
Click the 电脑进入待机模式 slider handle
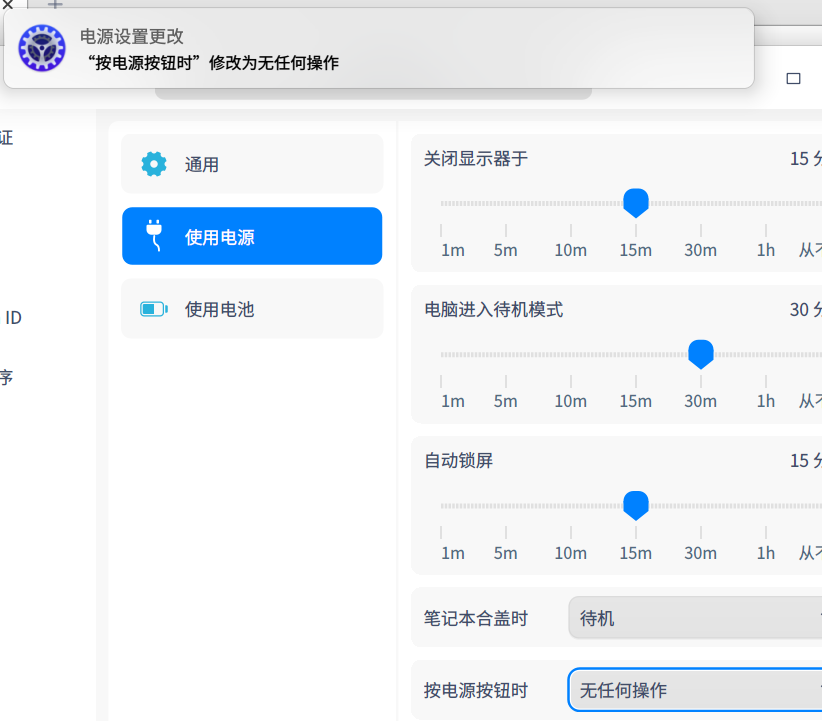701,354
